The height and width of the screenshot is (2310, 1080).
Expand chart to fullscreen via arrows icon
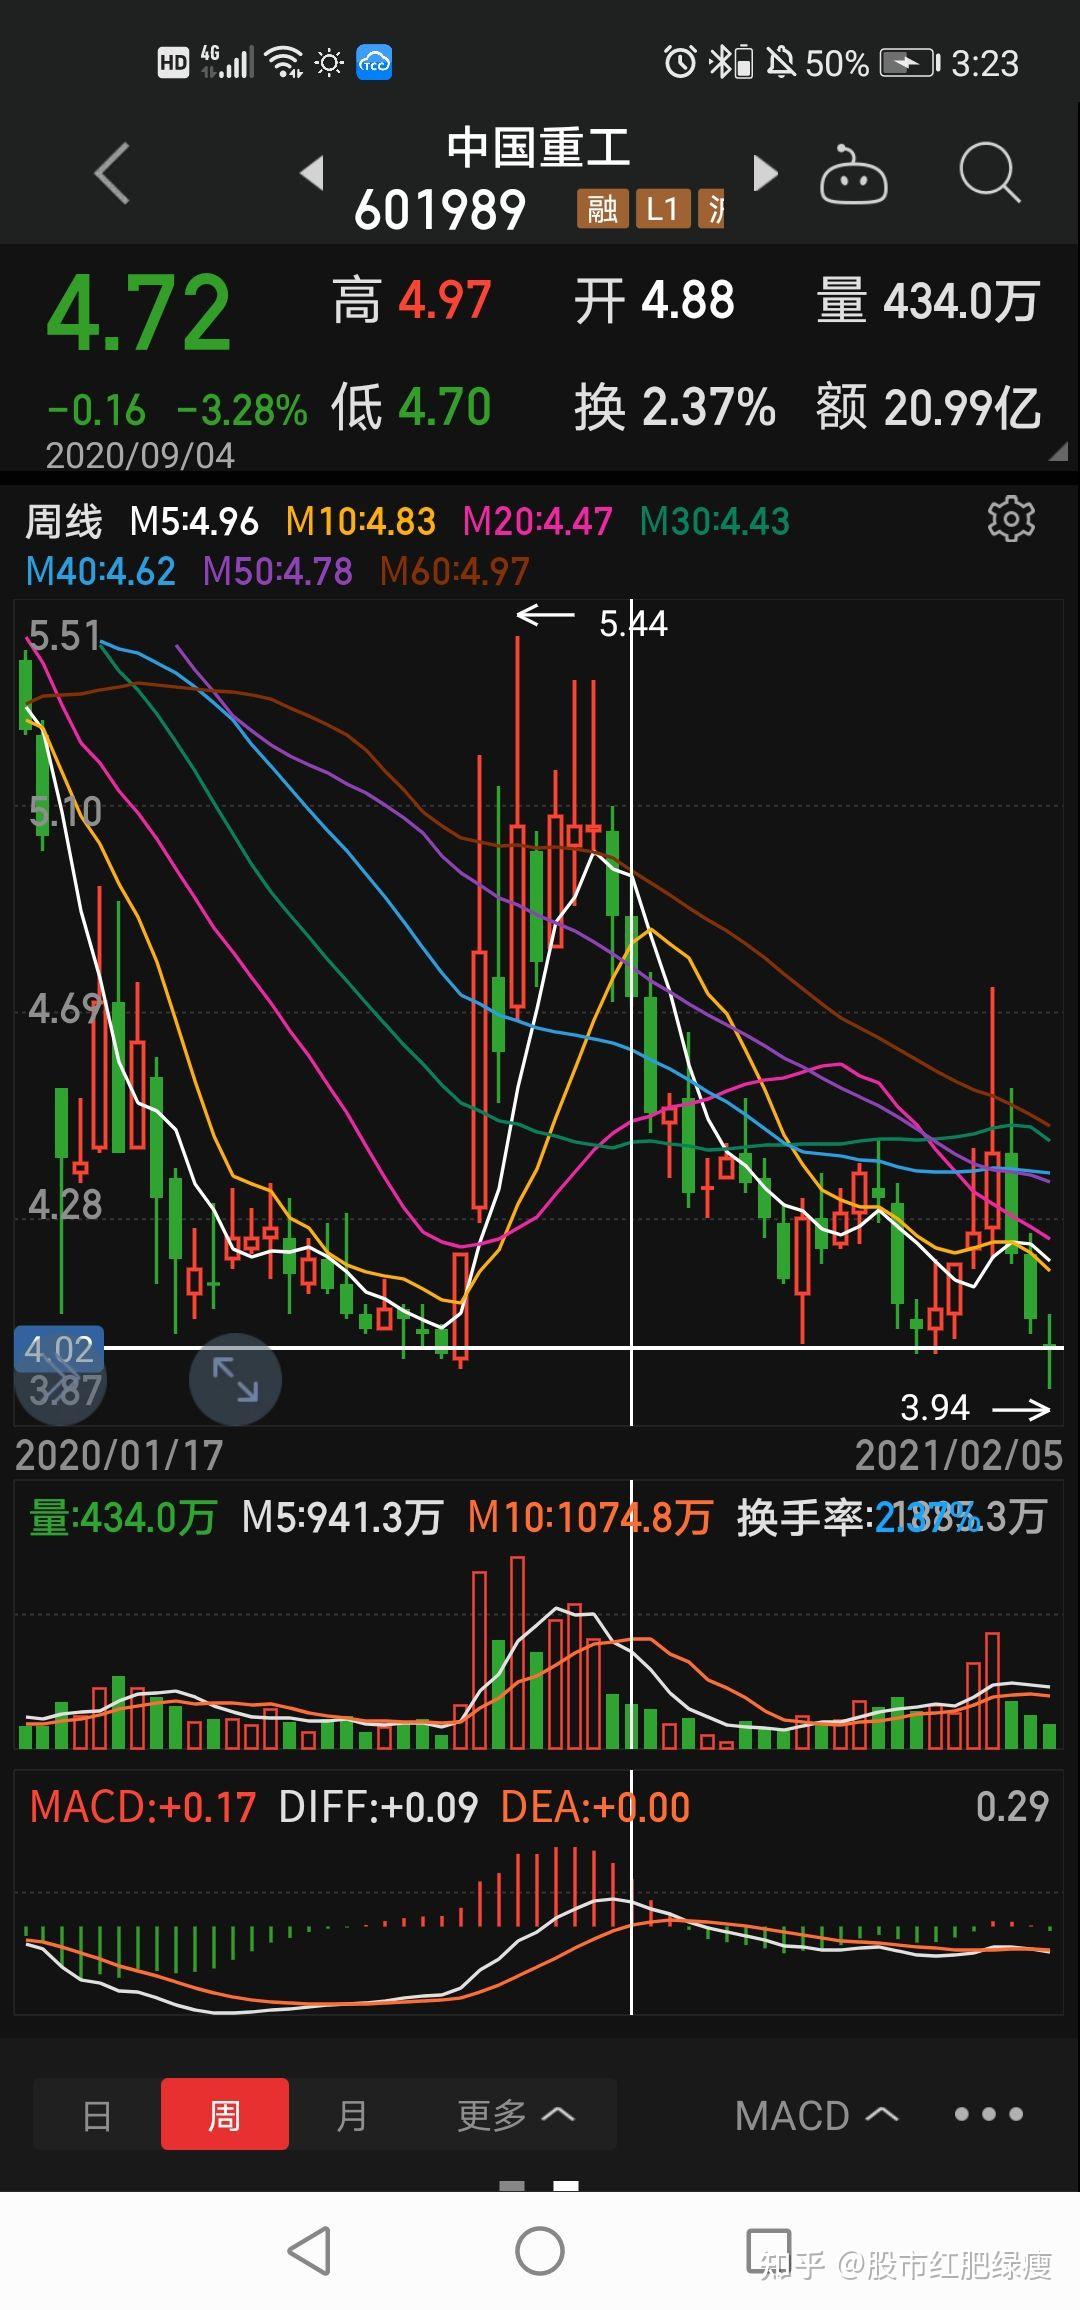[x=235, y=1380]
